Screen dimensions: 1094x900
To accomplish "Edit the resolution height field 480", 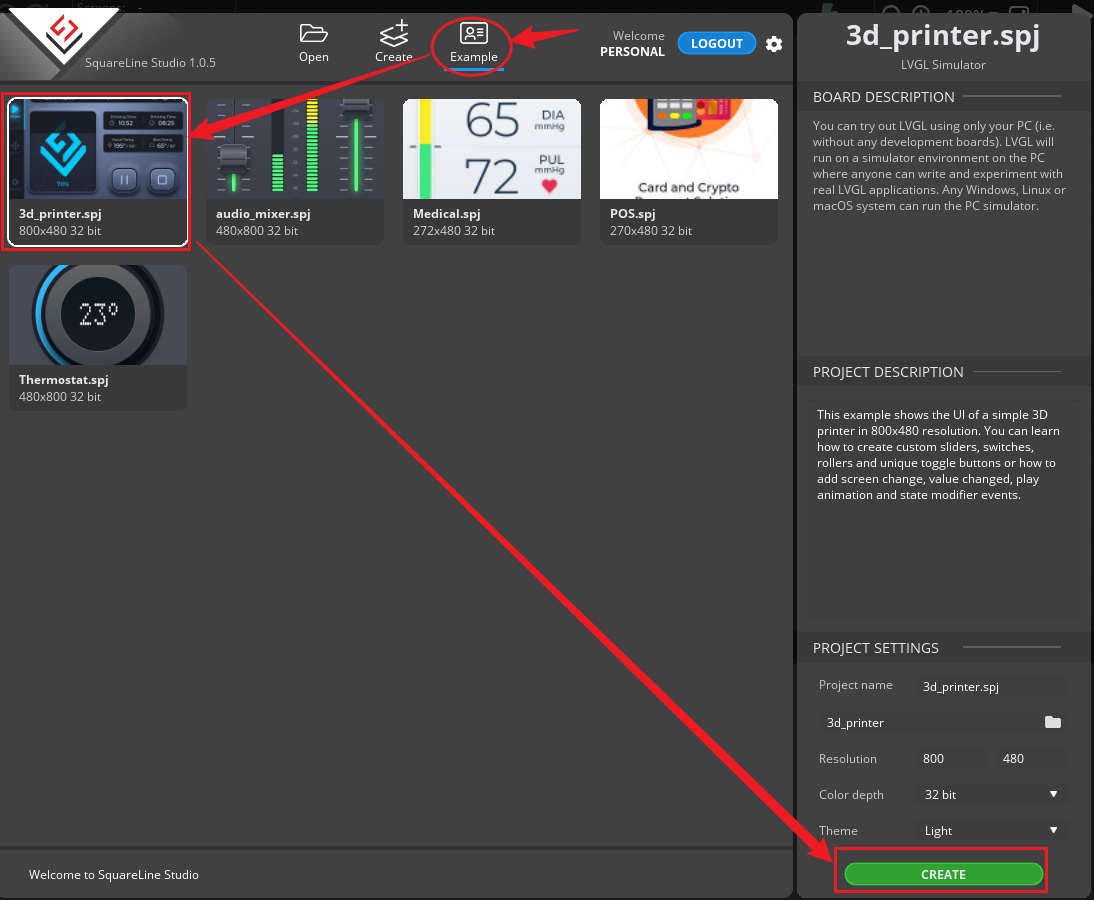I will pos(1030,758).
